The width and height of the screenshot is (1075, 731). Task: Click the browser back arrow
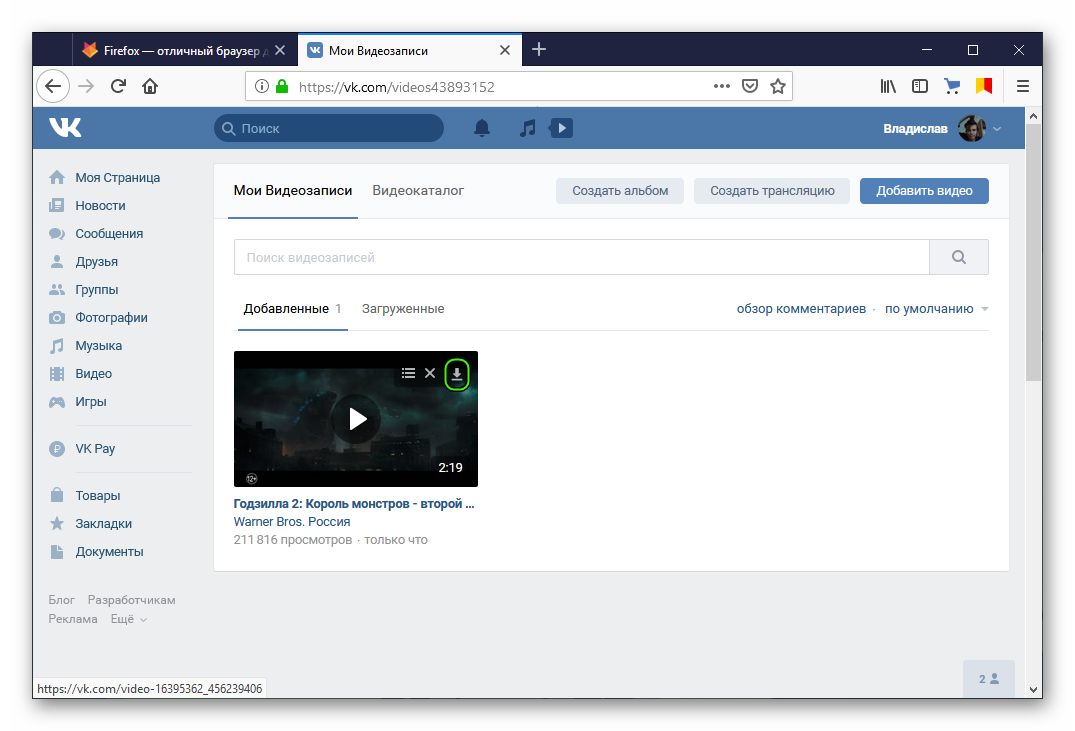tap(53, 86)
